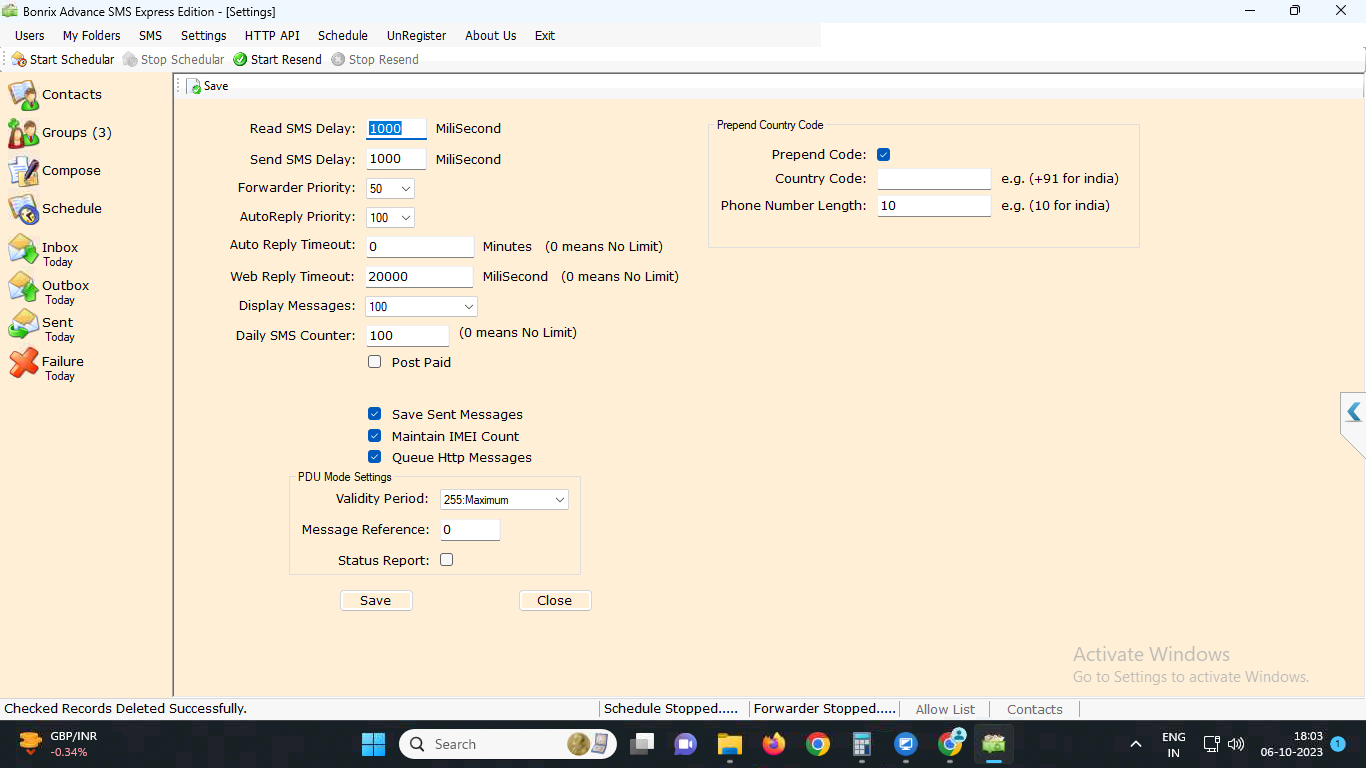Image resolution: width=1366 pixels, height=768 pixels.
Task: Open Display Messages dropdown
Action: [x=422, y=307]
